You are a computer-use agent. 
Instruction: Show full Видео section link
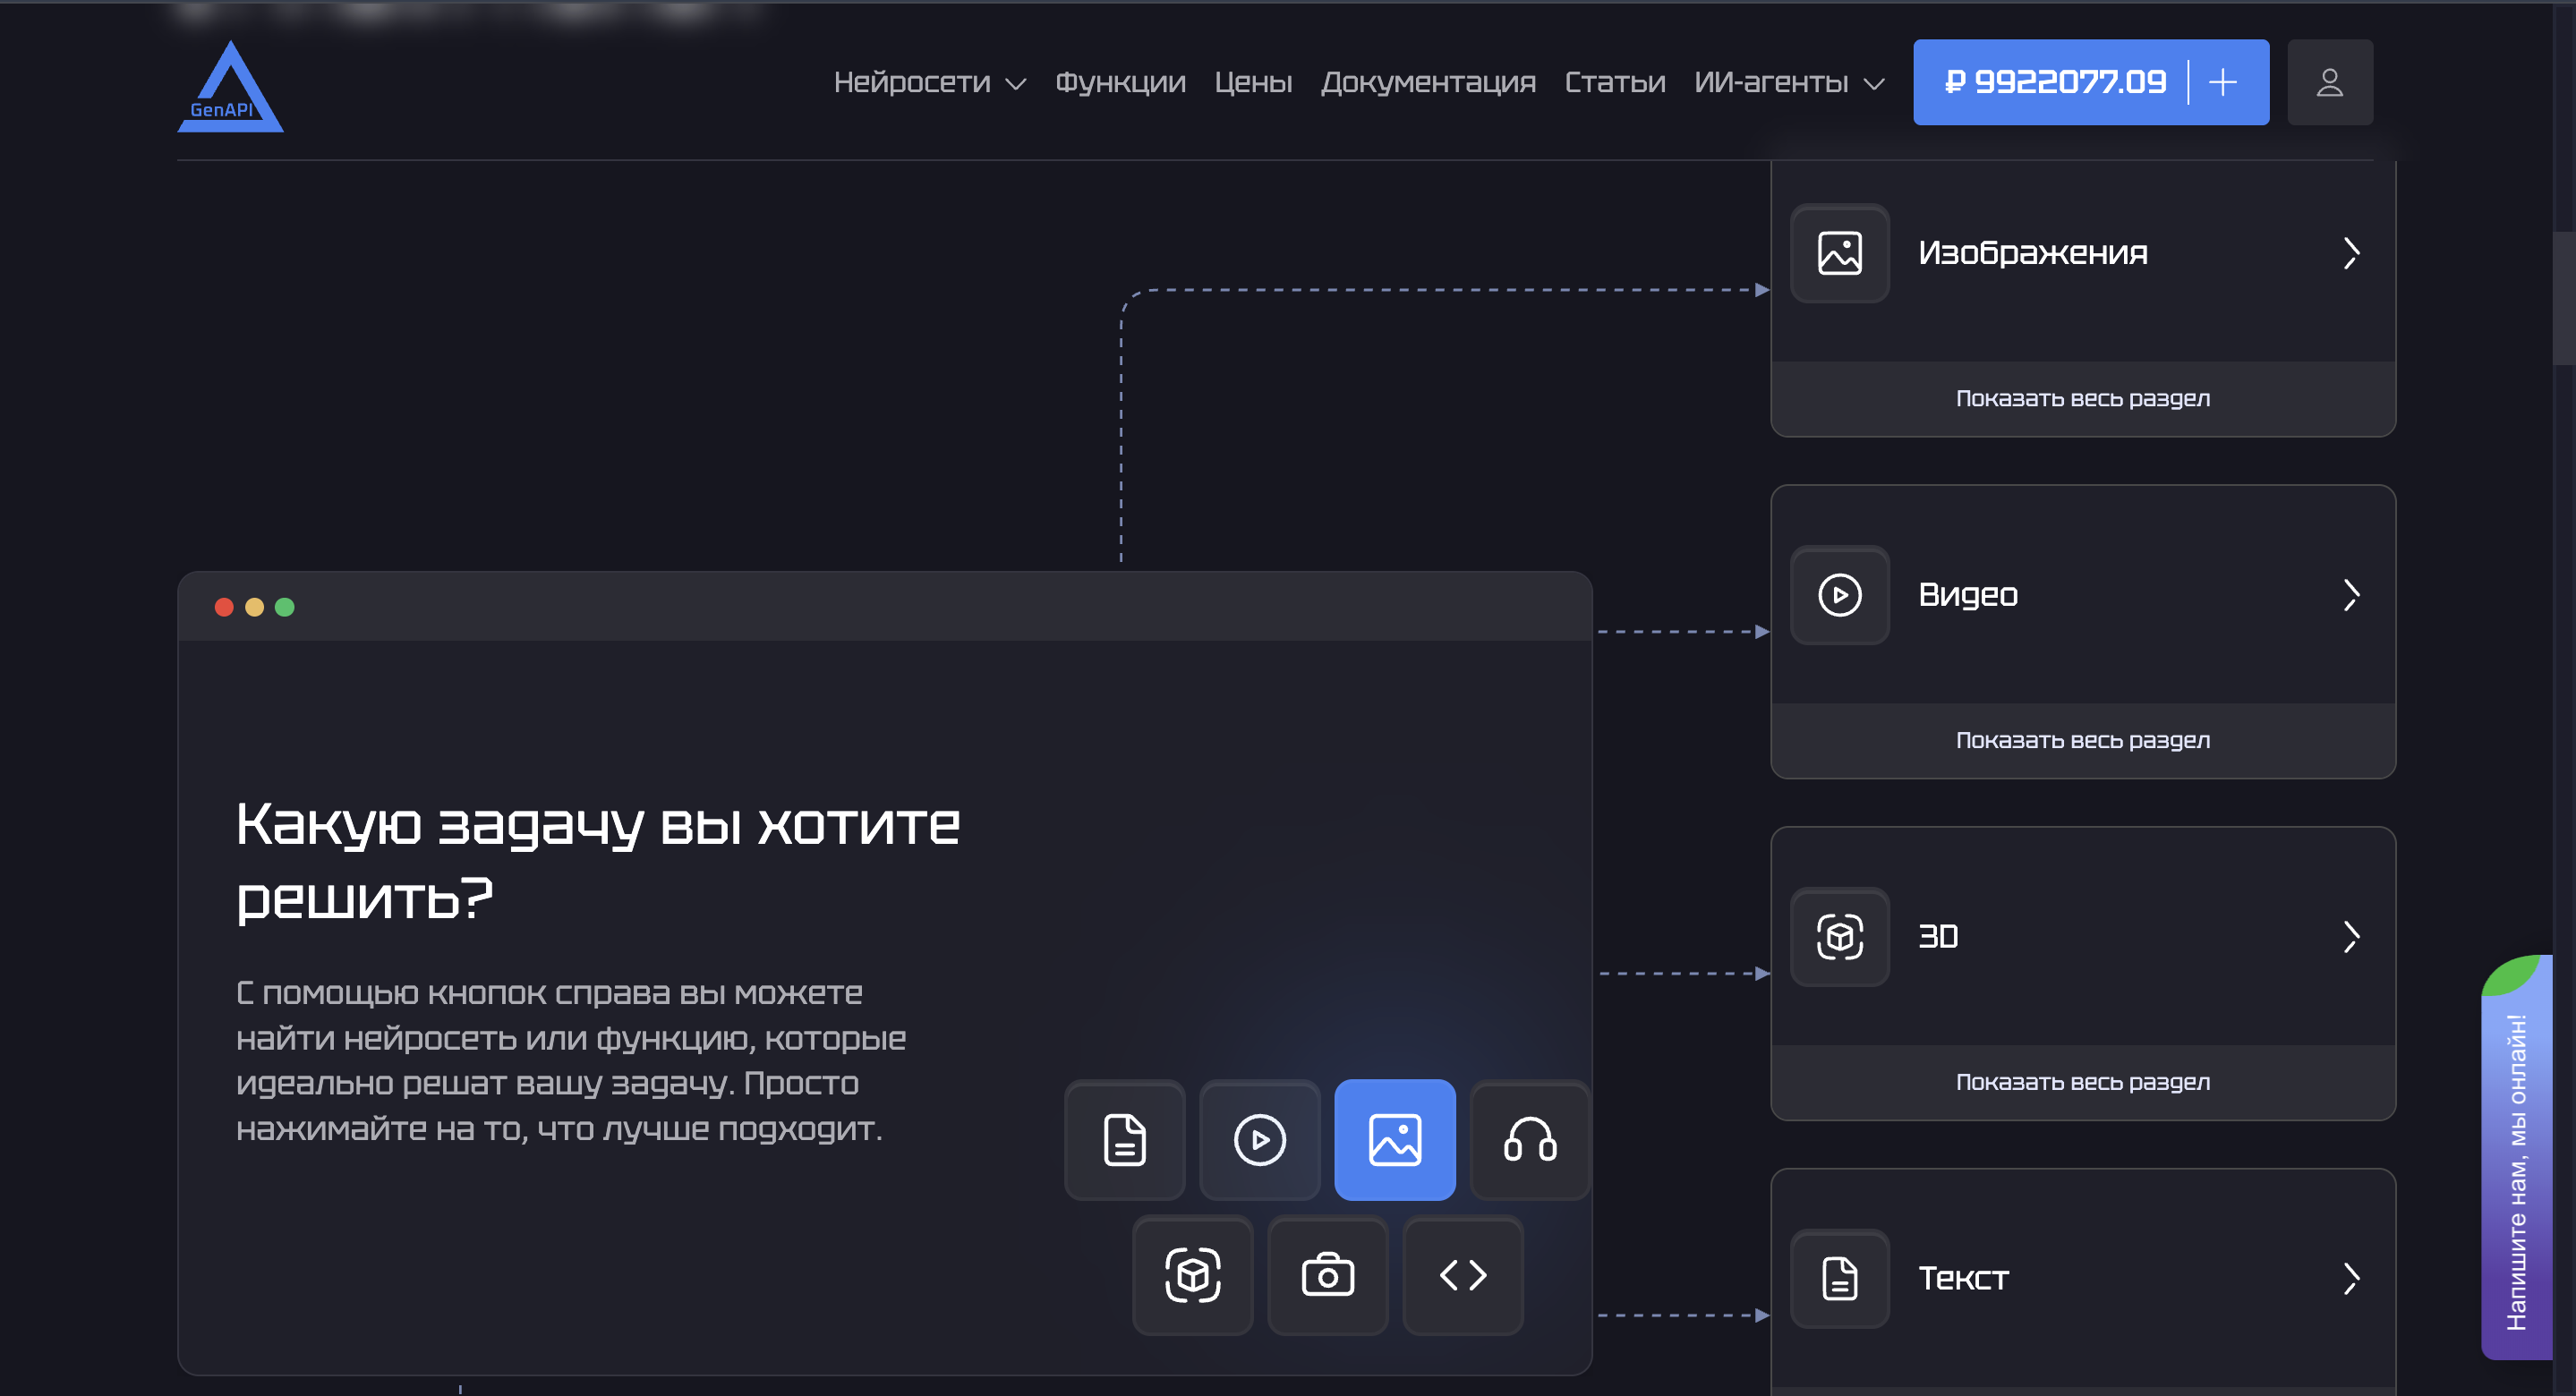point(2082,740)
